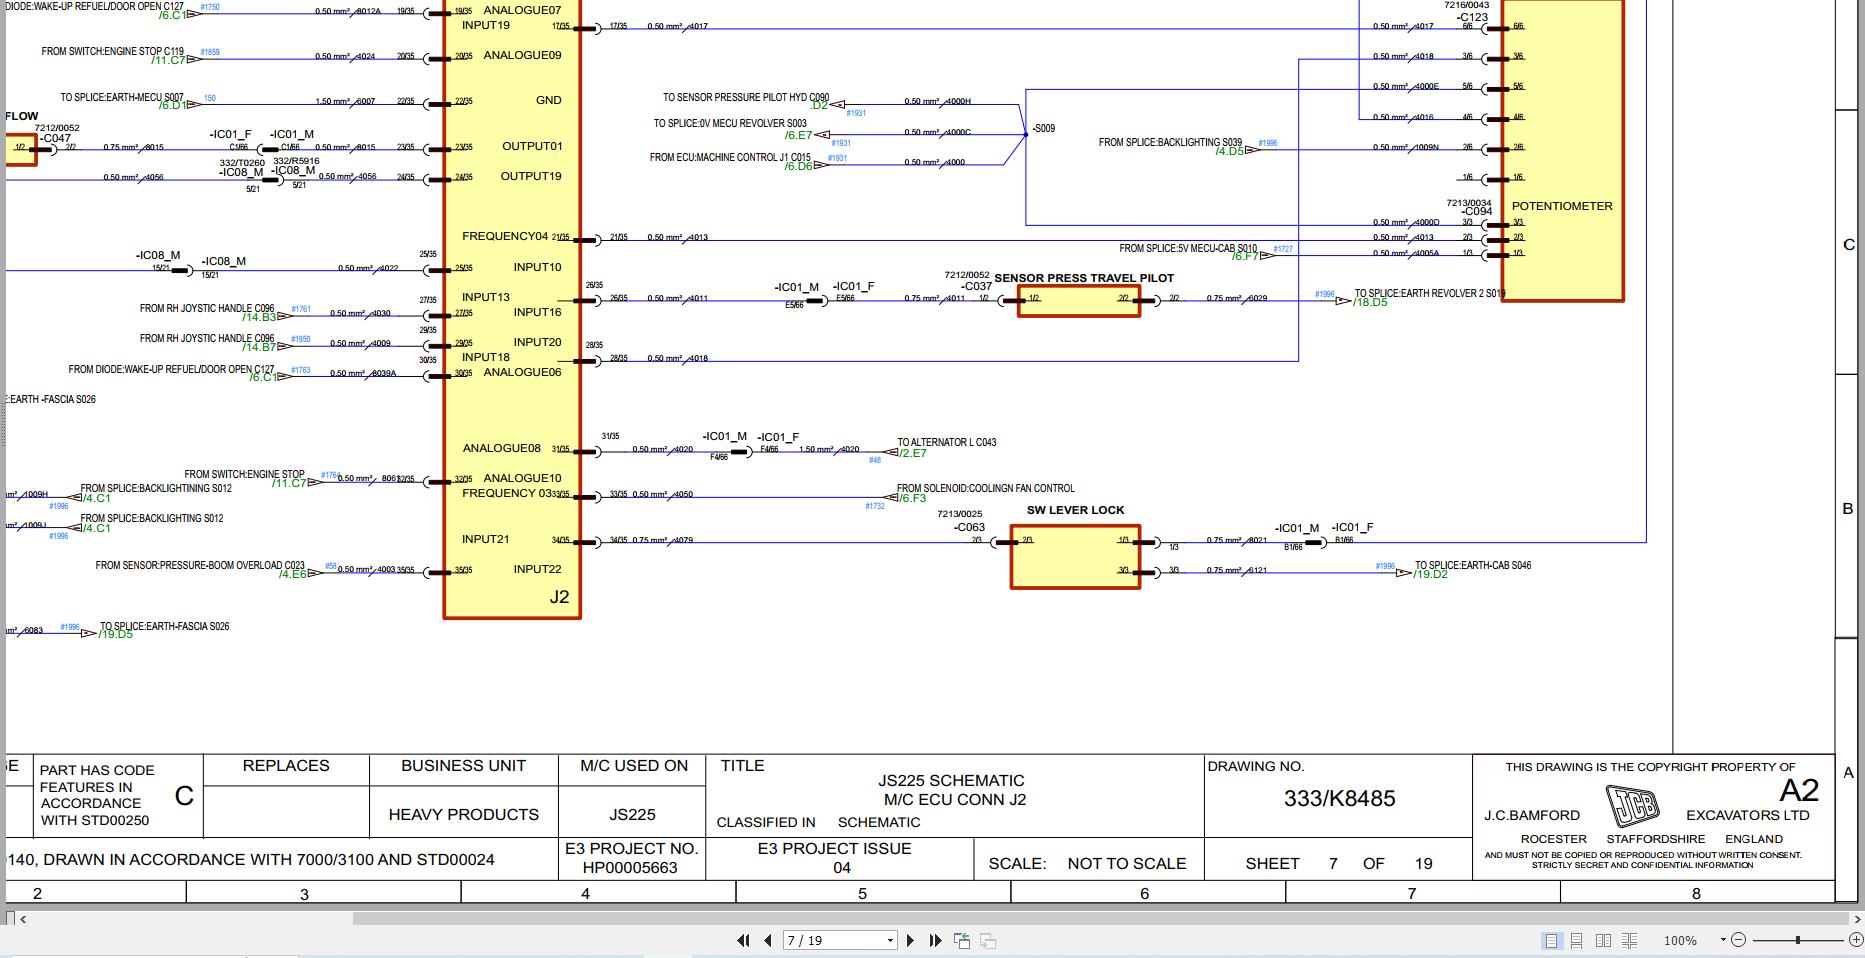The height and width of the screenshot is (958, 1865).
Task: Go to next page with the arrow icon
Action: point(910,940)
